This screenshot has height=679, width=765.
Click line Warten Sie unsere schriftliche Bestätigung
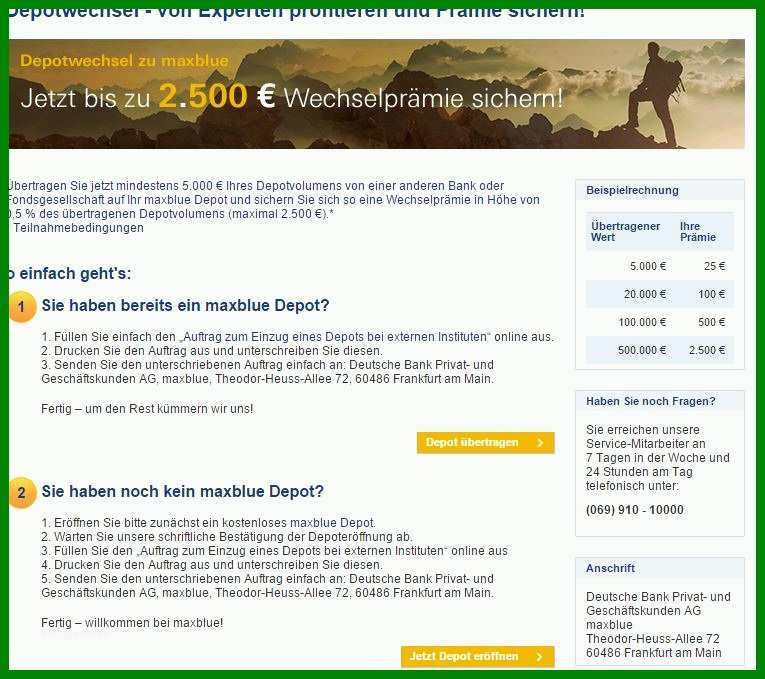[227, 537]
